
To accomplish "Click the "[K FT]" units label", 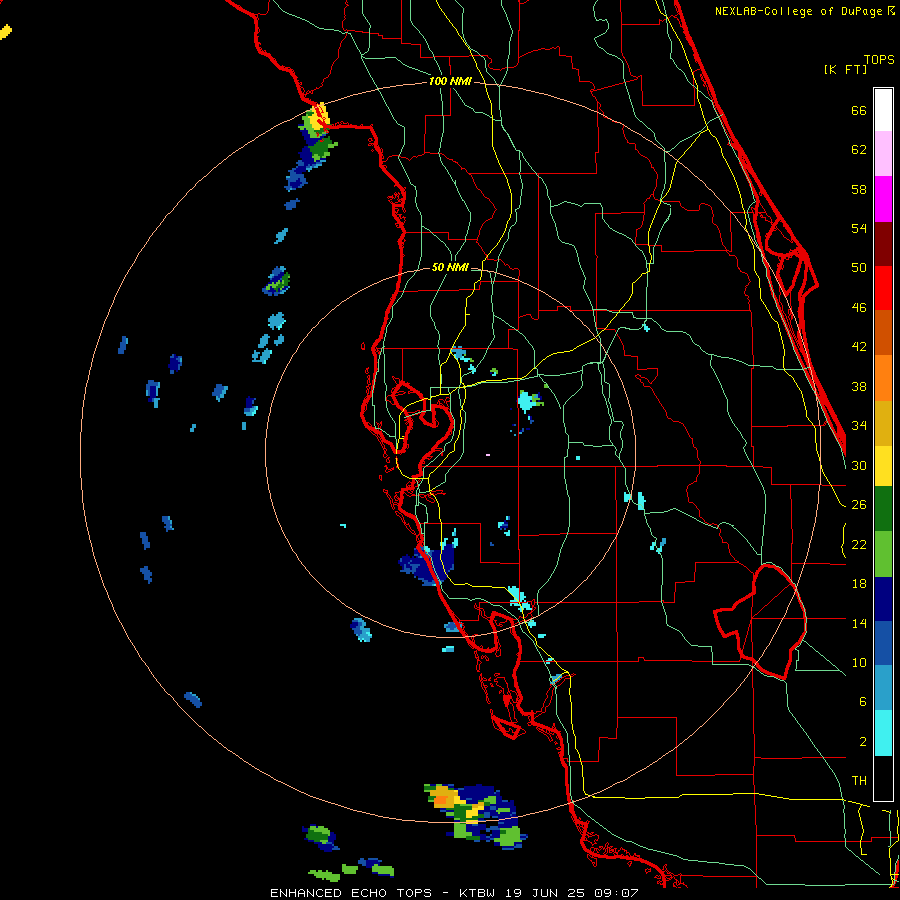I will [845, 70].
